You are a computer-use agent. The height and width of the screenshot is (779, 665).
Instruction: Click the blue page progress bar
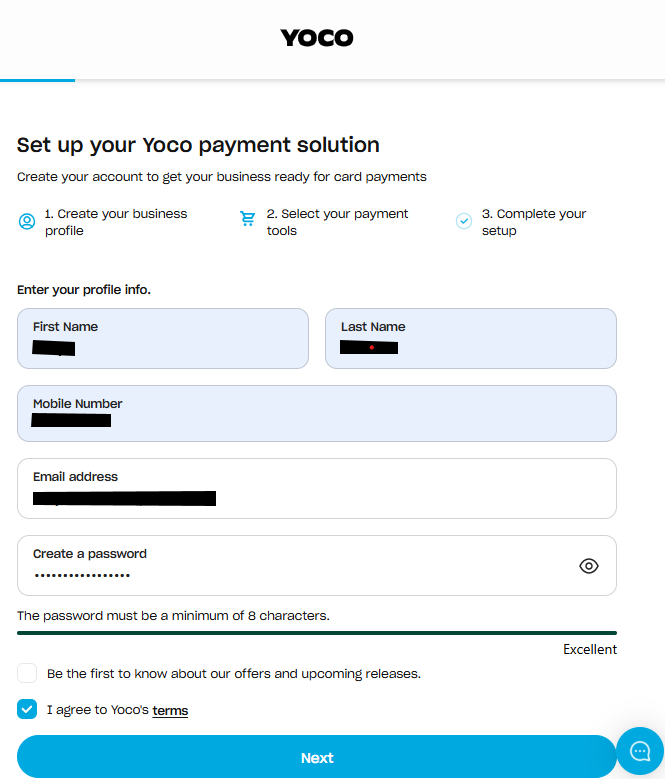coord(37,80)
